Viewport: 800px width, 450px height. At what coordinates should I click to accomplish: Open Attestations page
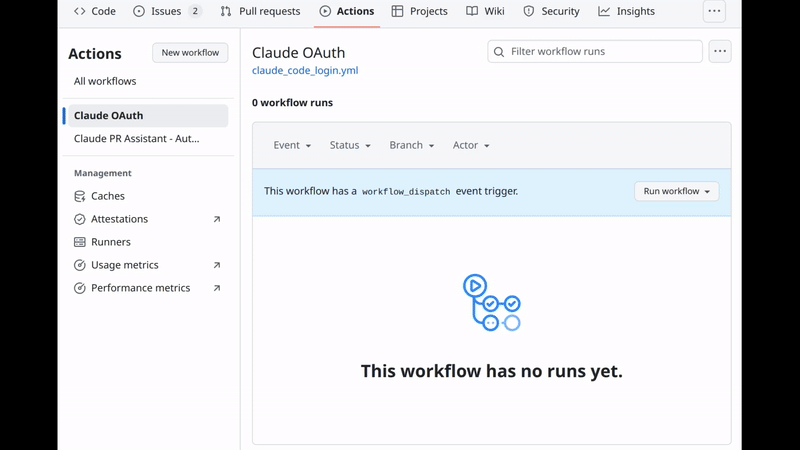click(x=148, y=219)
